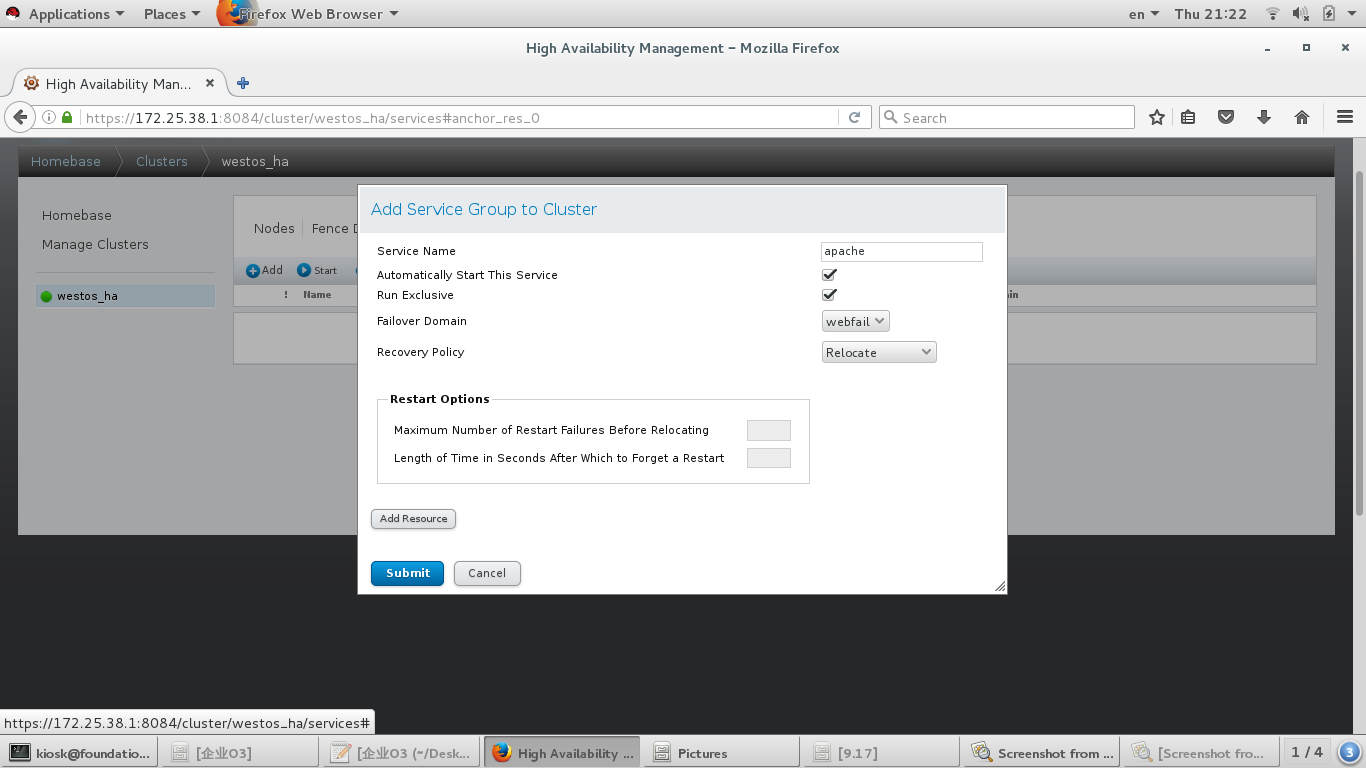The width and height of the screenshot is (1366, 768).
Task: Click the bookmark star icon
Action: (x=1157, y=117)
